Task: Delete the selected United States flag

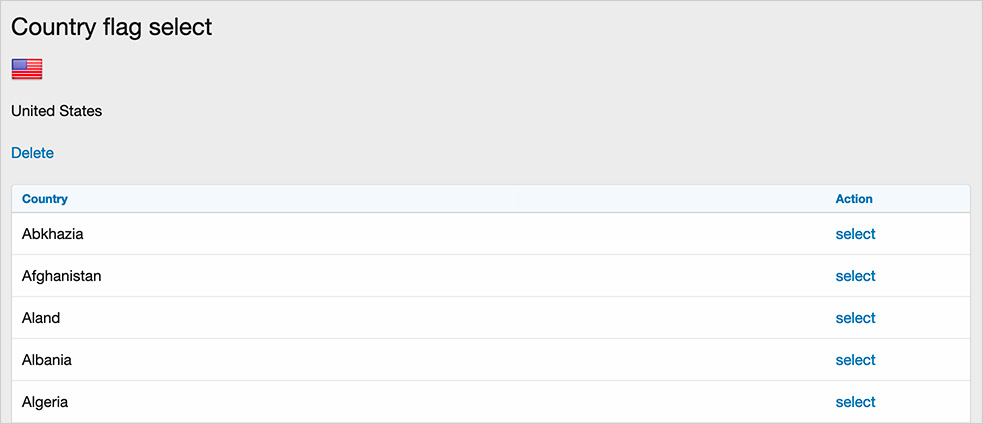Action: point(32,153)
